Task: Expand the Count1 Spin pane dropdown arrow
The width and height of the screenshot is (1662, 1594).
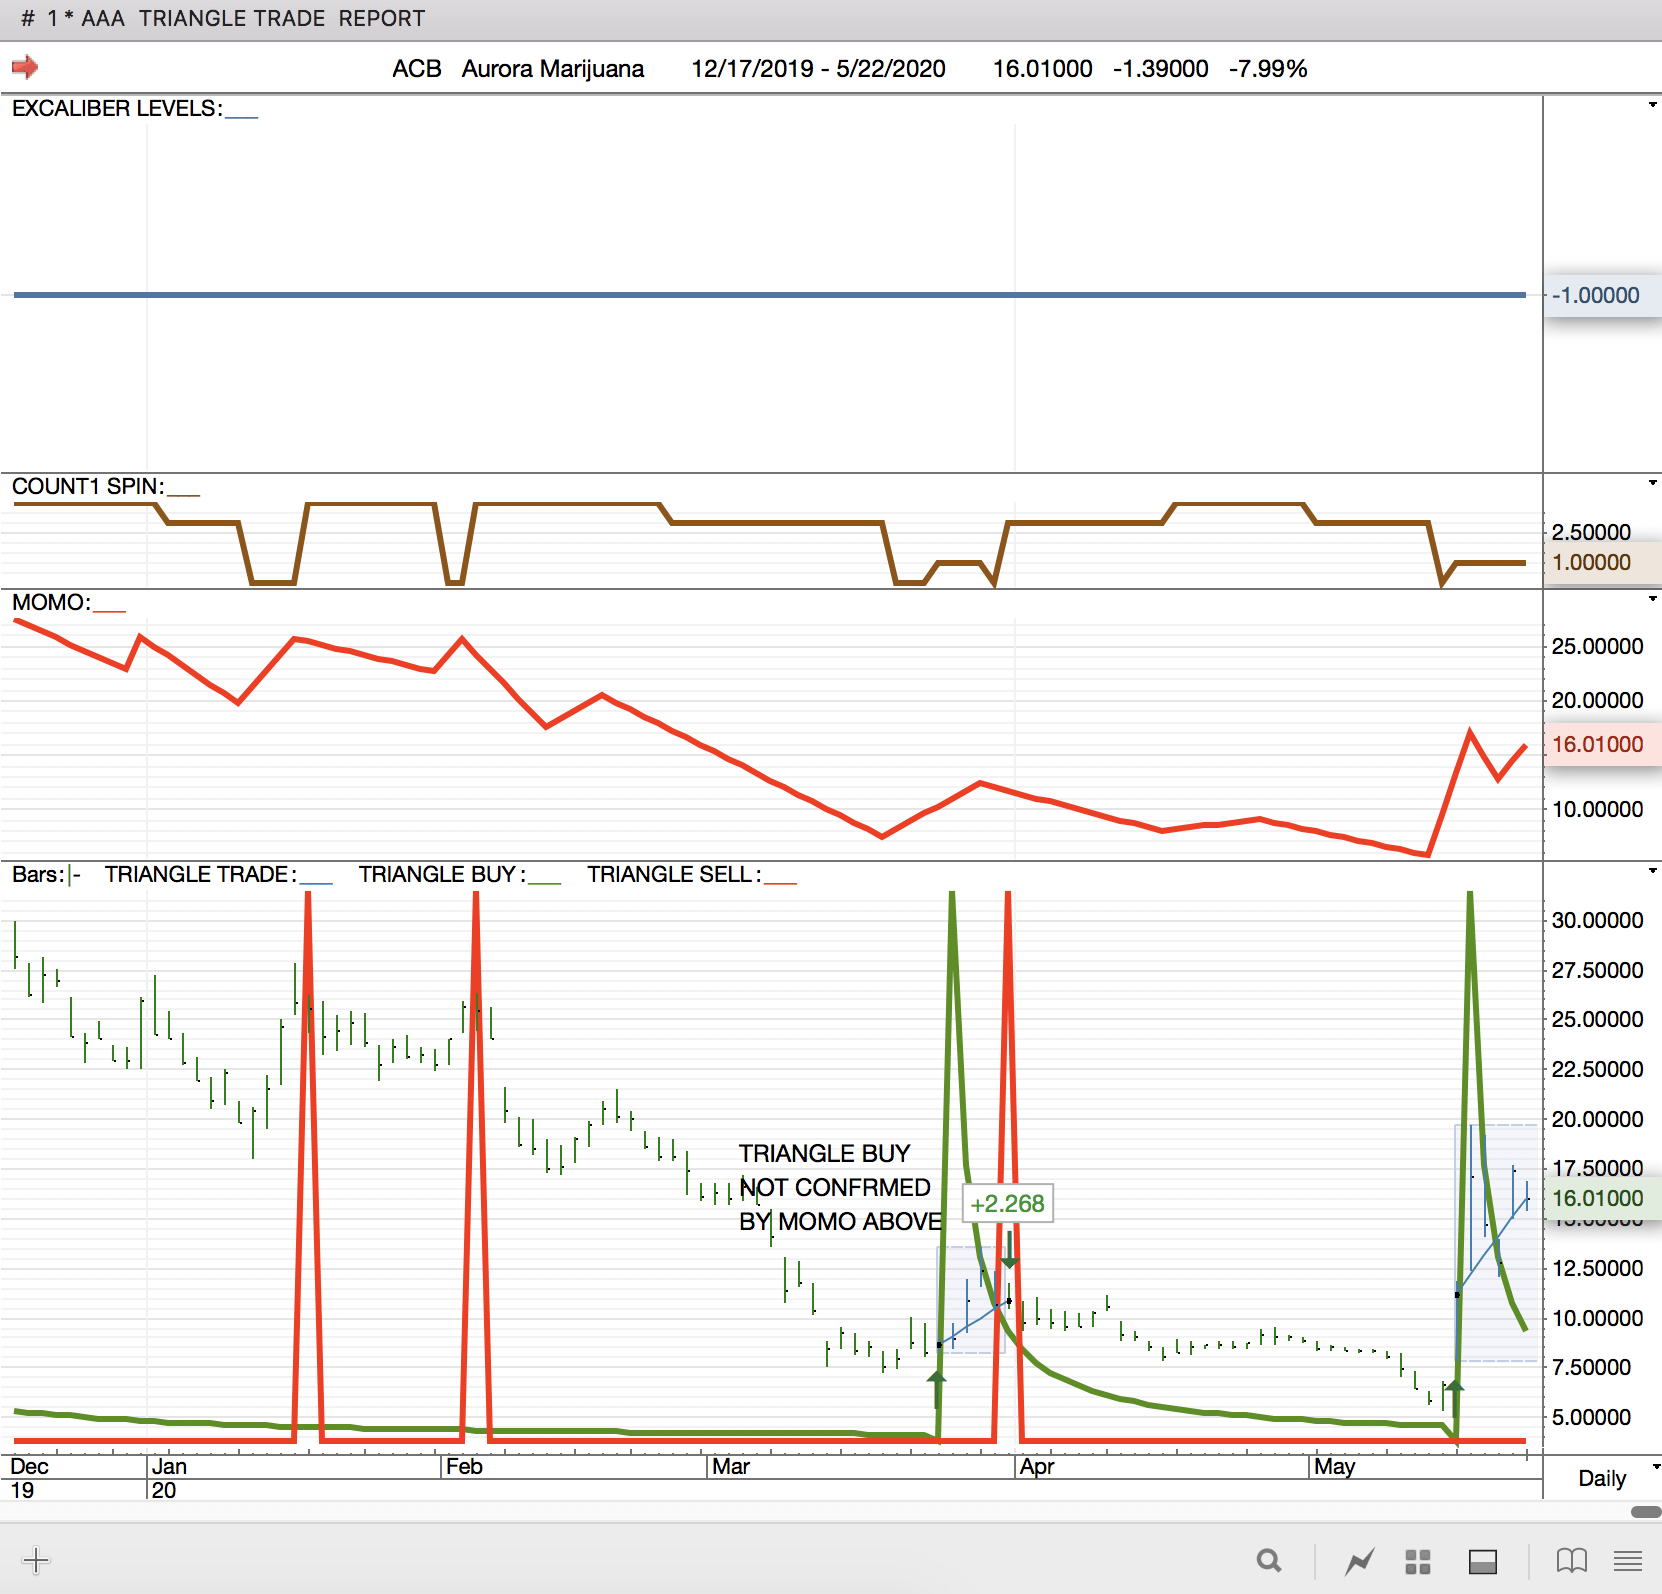Action: coord(1652,483)
